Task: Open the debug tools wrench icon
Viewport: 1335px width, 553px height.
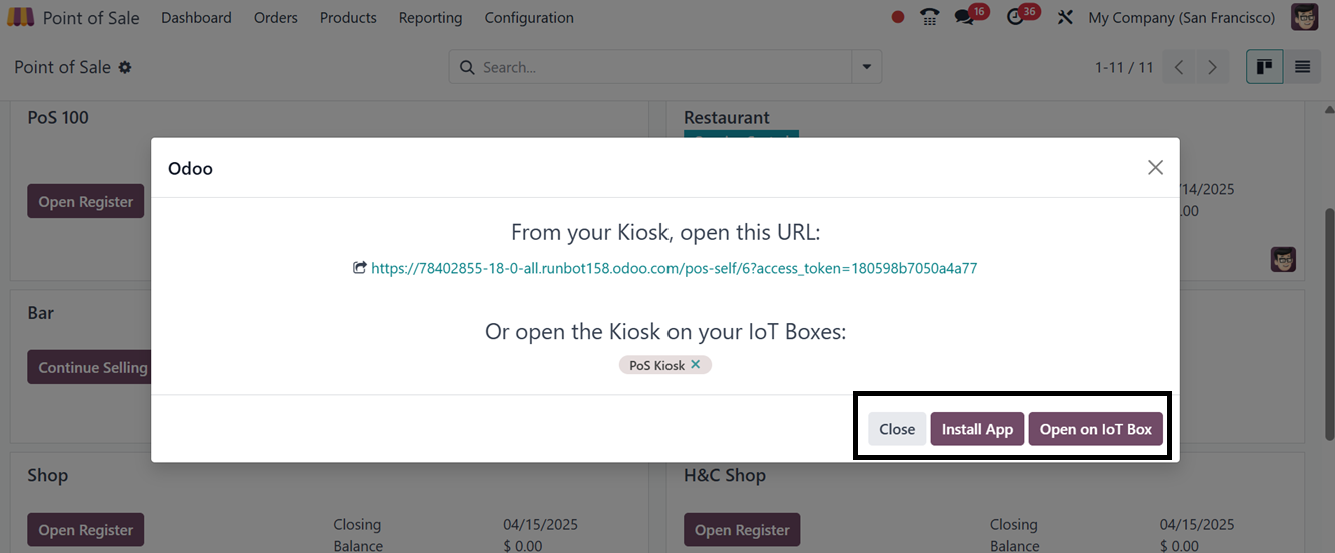Action: point(1064,17)
